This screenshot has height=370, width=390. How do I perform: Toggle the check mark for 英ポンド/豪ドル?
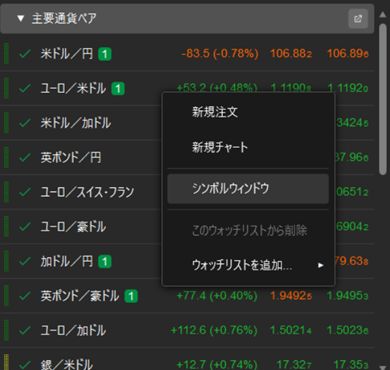[25, 296]
